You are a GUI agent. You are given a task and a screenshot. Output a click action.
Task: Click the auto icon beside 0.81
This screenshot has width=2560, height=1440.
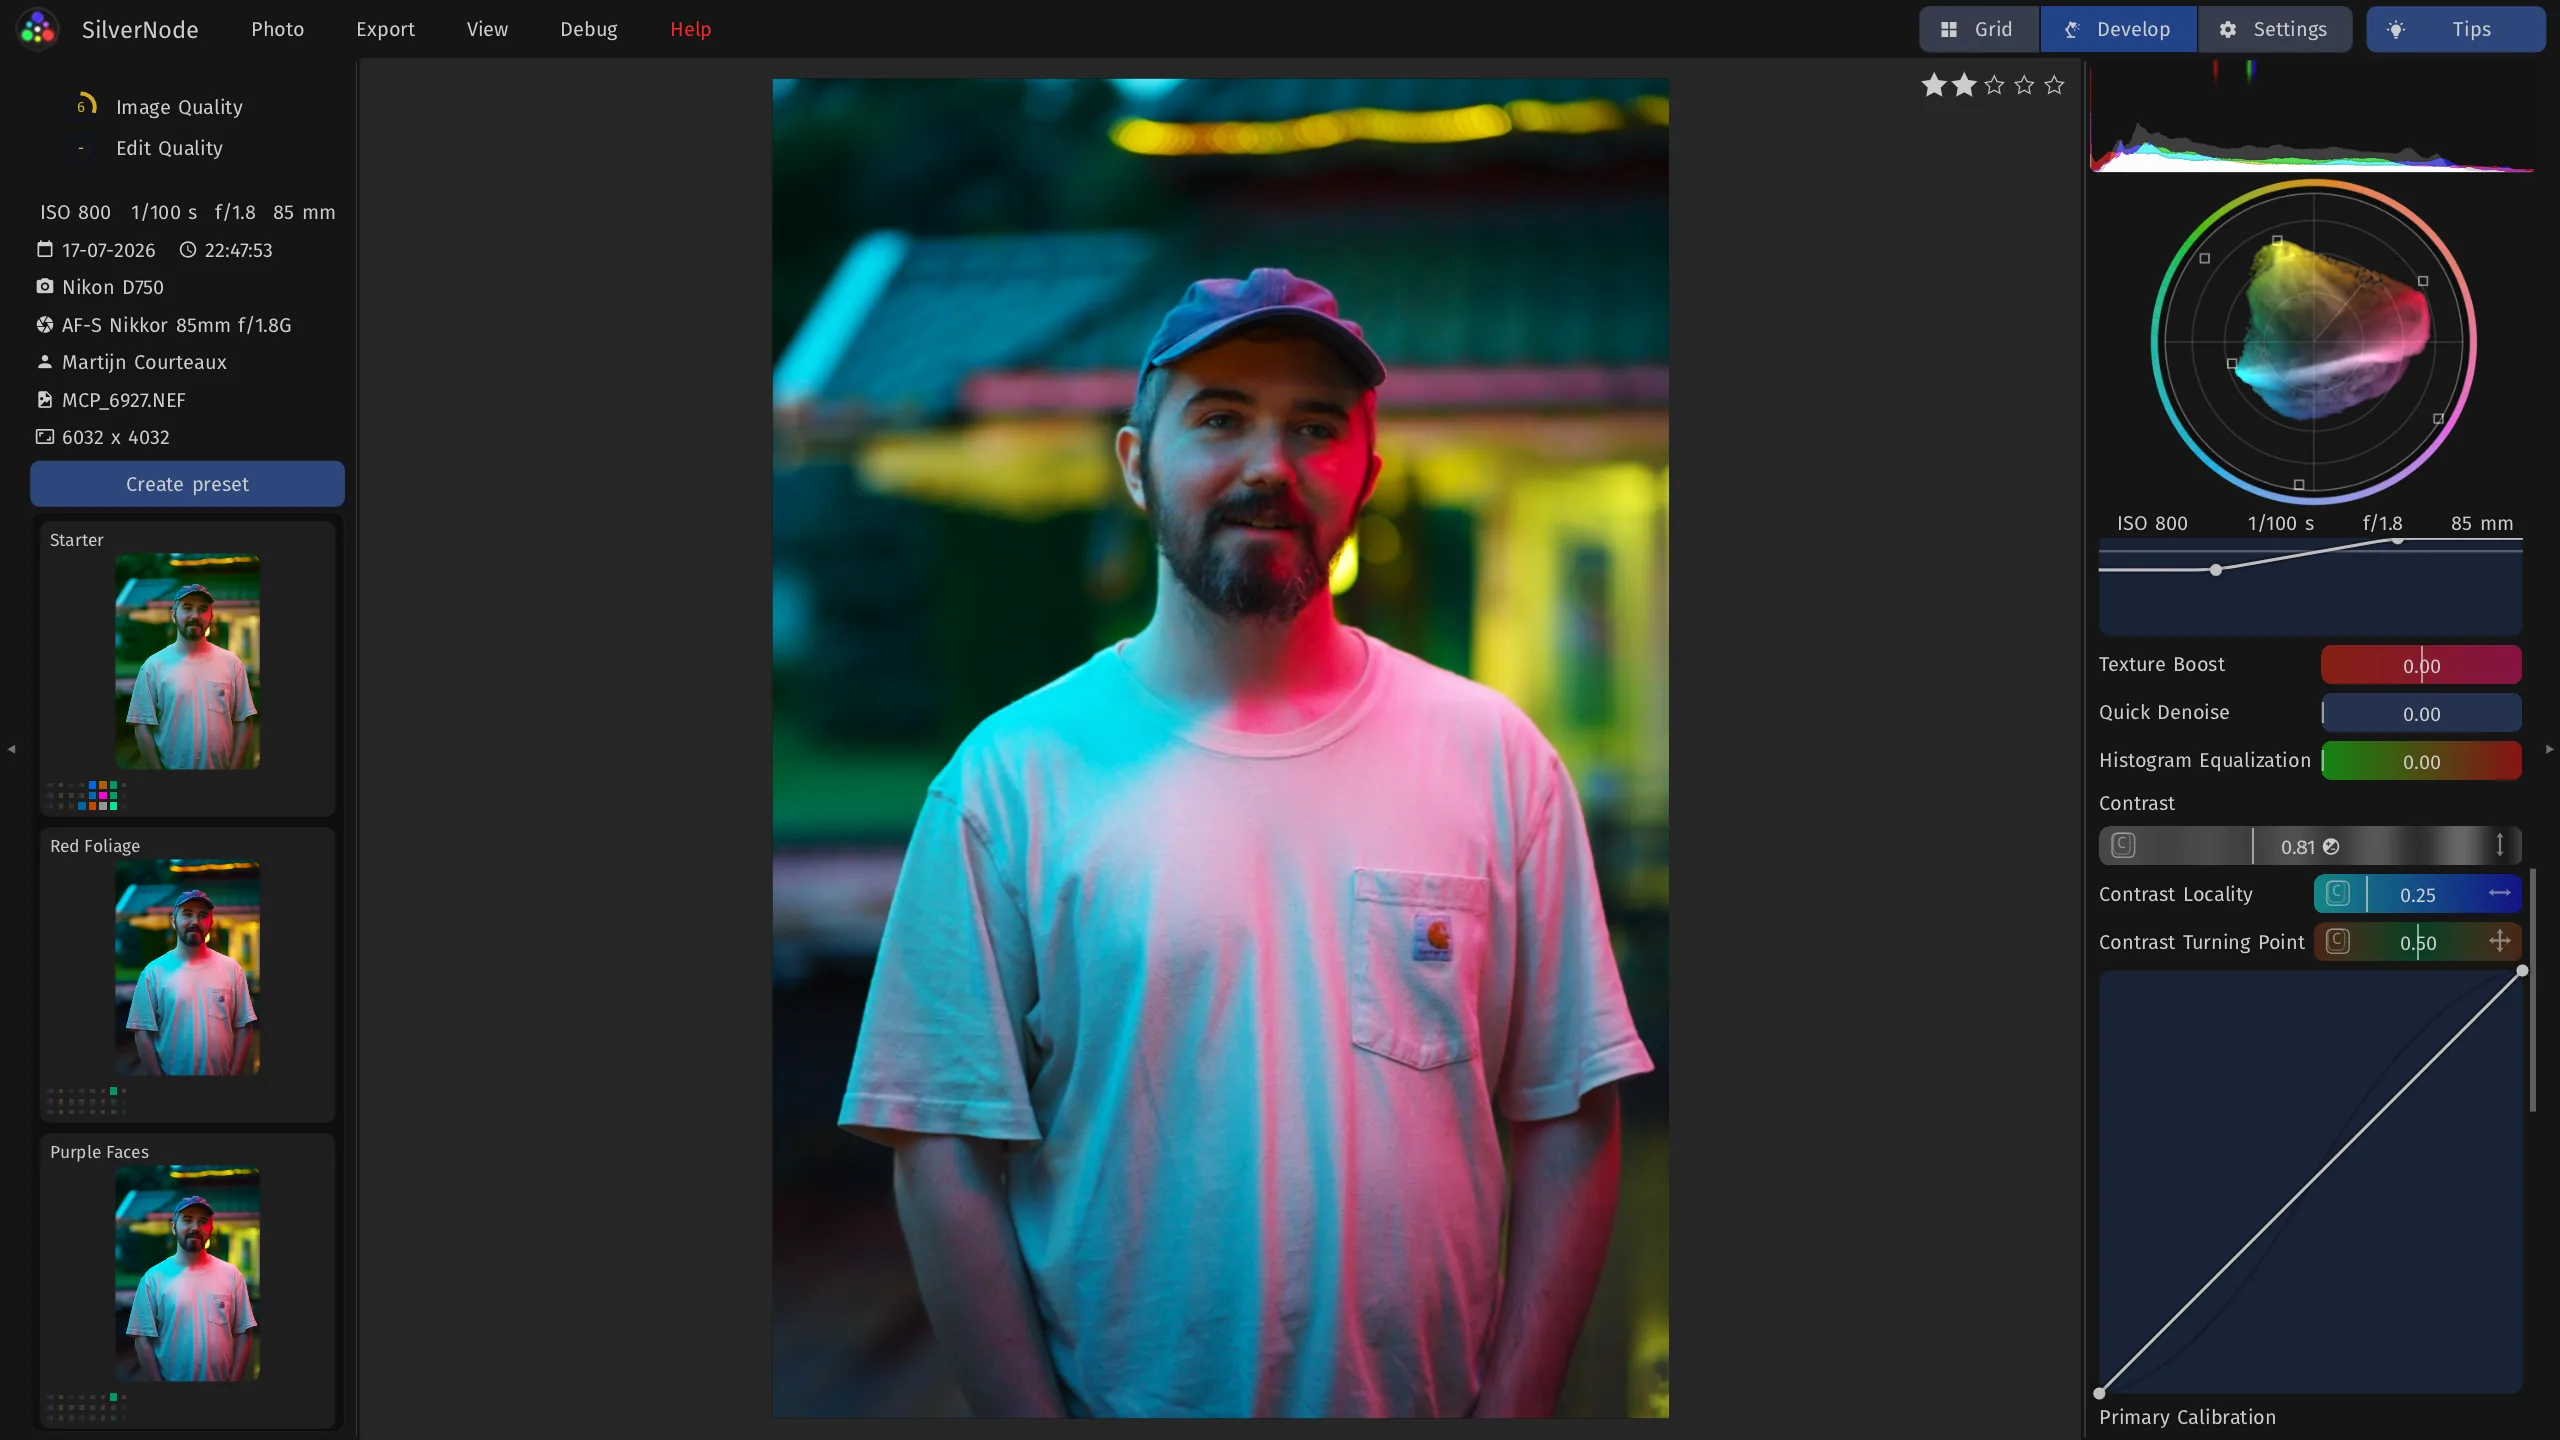tap(2331, 847)
